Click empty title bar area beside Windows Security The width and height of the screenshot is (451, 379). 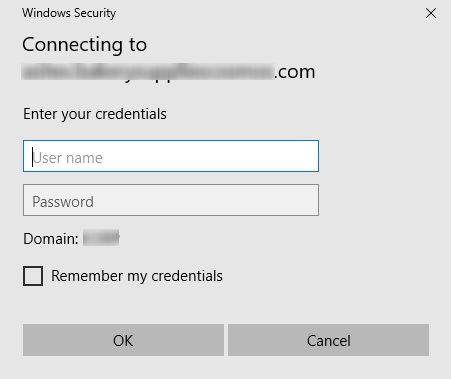tap(267, 13)
